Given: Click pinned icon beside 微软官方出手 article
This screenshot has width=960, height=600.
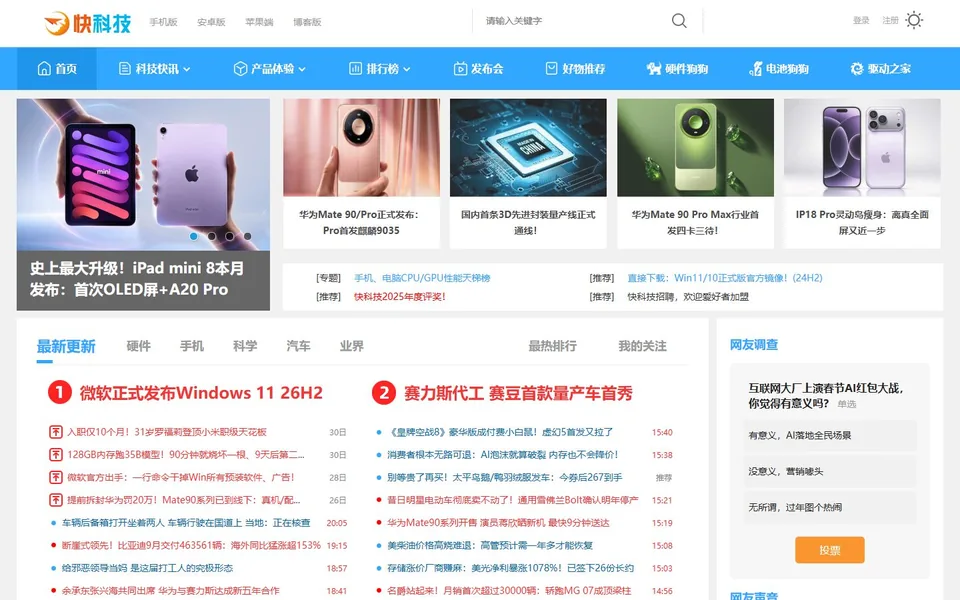Looking at the screenshot, I should [x=56, y=478].
